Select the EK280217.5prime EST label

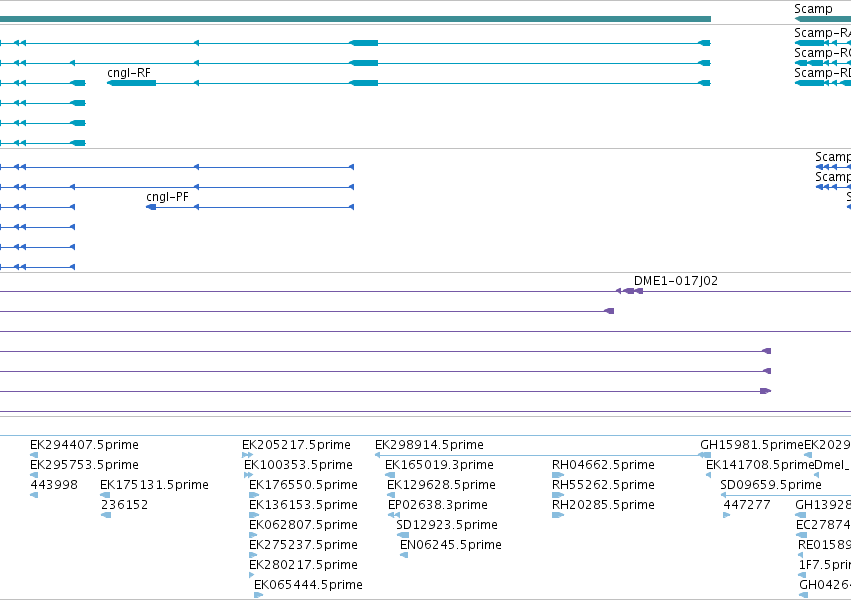point(303,565)
